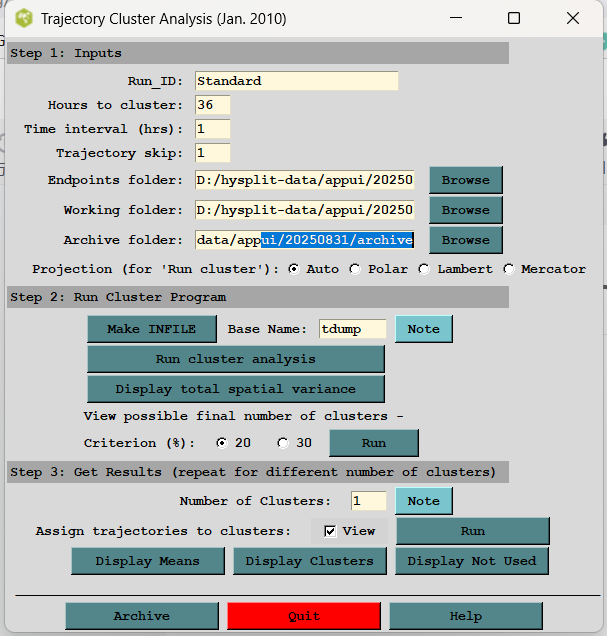
Task: Click the Hours to cluster field
Action: tap(212, 105)
